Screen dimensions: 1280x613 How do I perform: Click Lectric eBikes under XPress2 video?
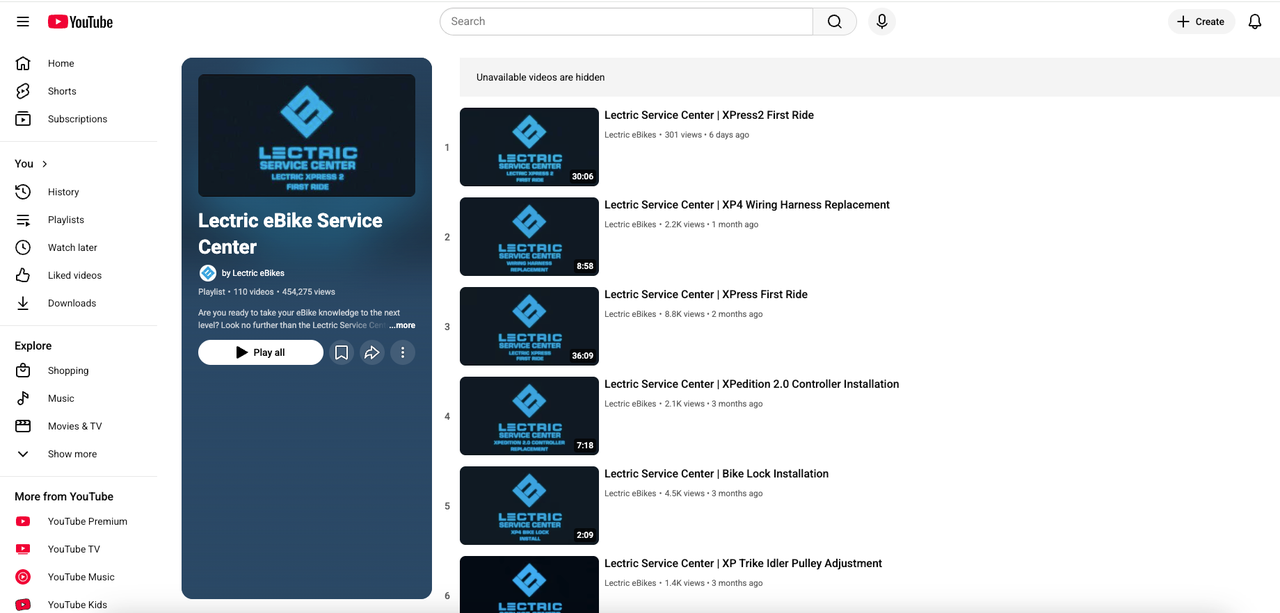(630, 135)
